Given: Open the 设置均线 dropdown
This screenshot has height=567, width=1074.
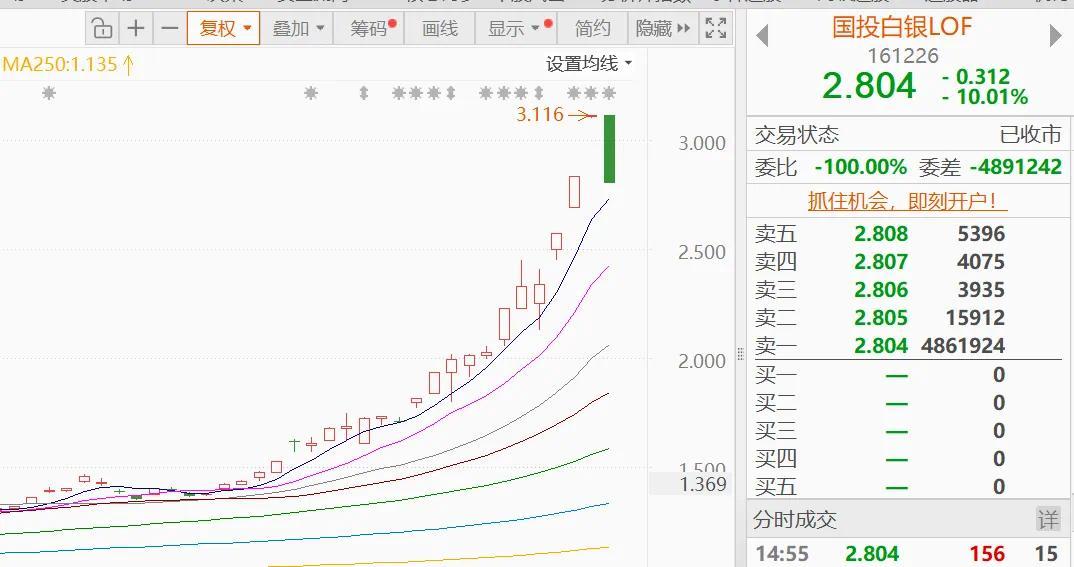Looking at the screenshot, I should [589, 64].
